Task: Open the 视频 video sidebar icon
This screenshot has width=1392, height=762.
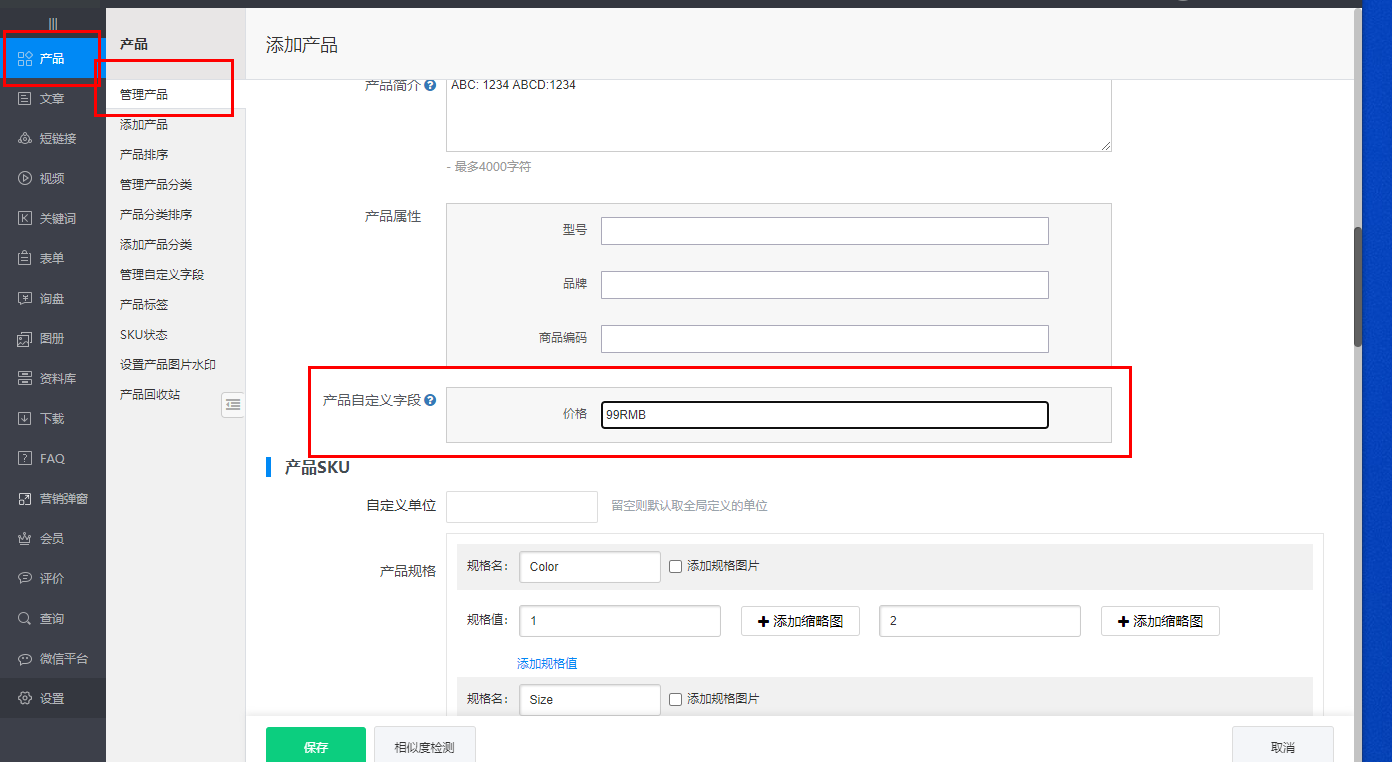Action: click(25, 179)
